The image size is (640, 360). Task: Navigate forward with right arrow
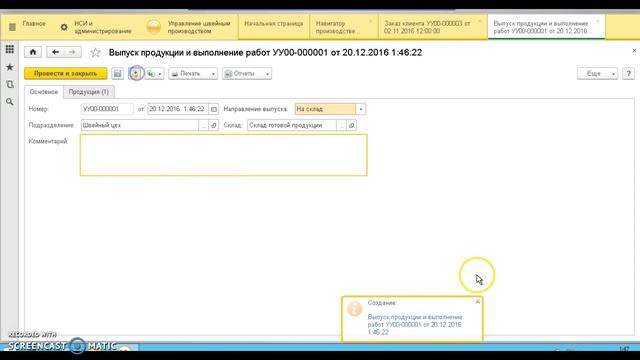tap(72, 52)
